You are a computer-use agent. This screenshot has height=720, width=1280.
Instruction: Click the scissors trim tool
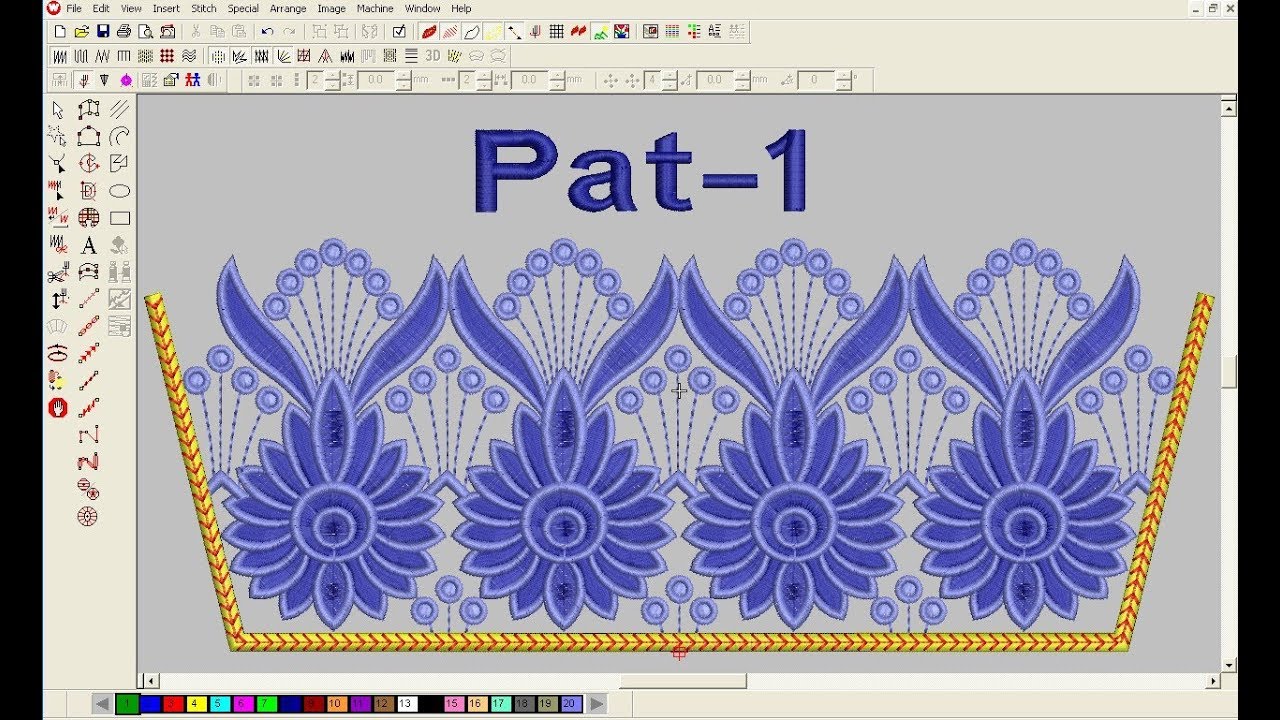(x=58, y=273)
